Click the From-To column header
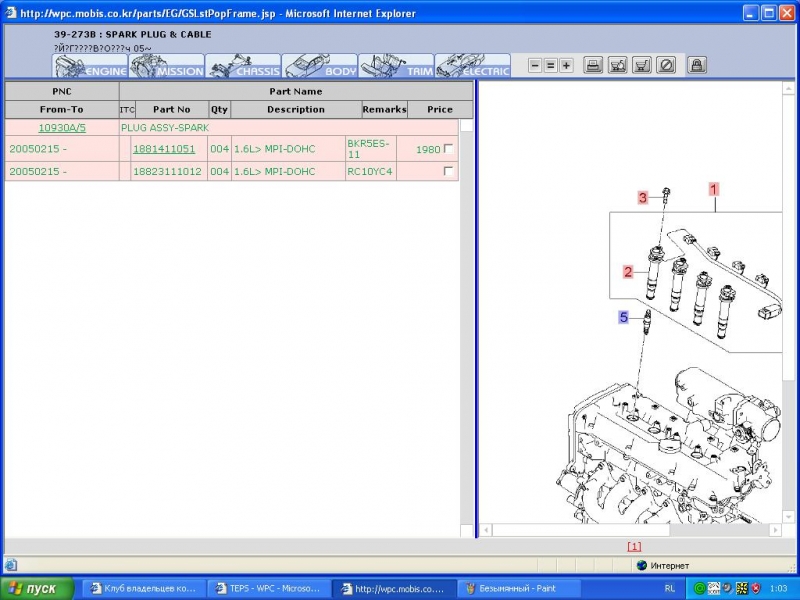 pyautogui.click(x=62, y=109)
